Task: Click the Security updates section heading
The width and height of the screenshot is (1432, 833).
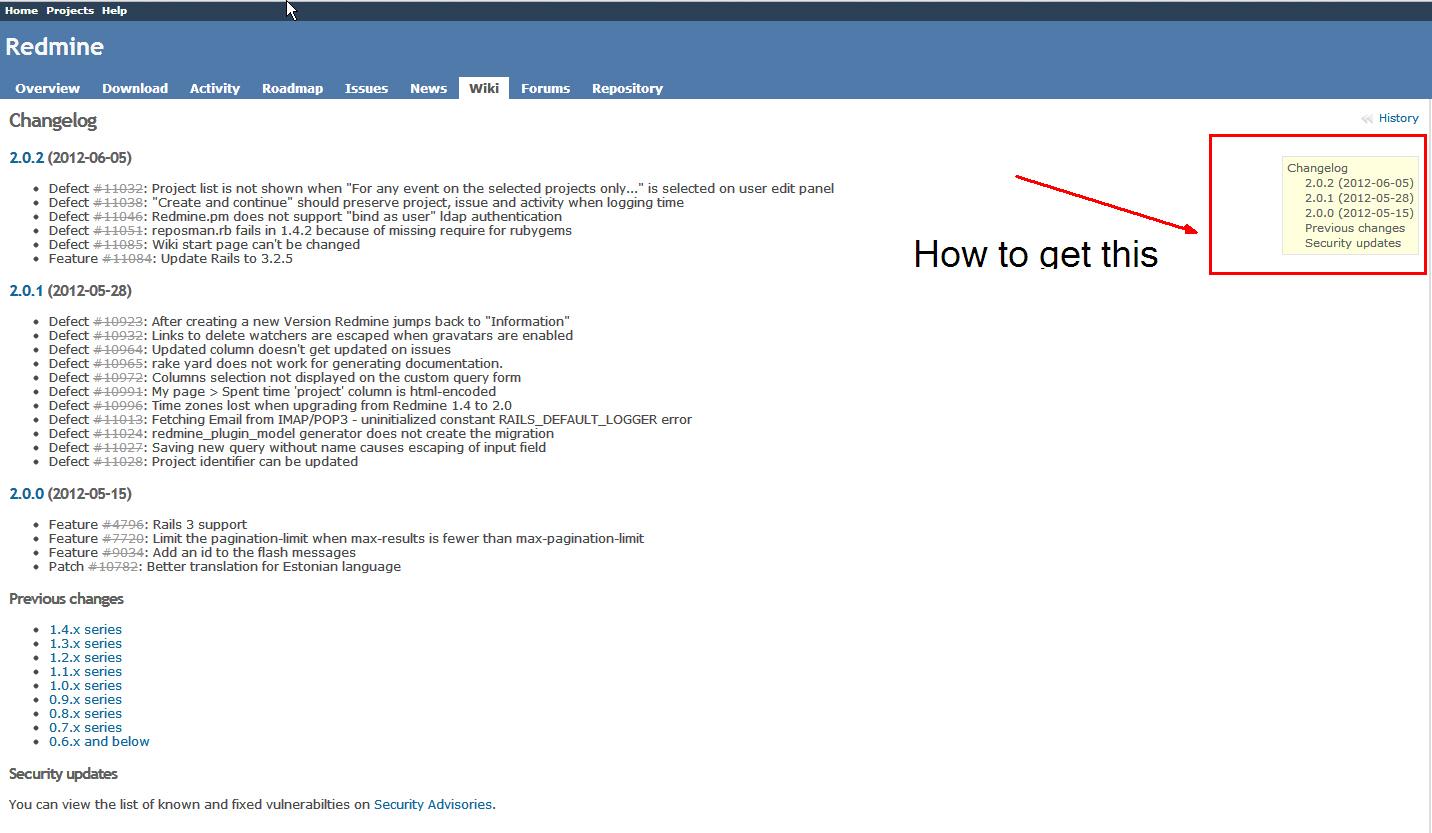Action: 63,774
